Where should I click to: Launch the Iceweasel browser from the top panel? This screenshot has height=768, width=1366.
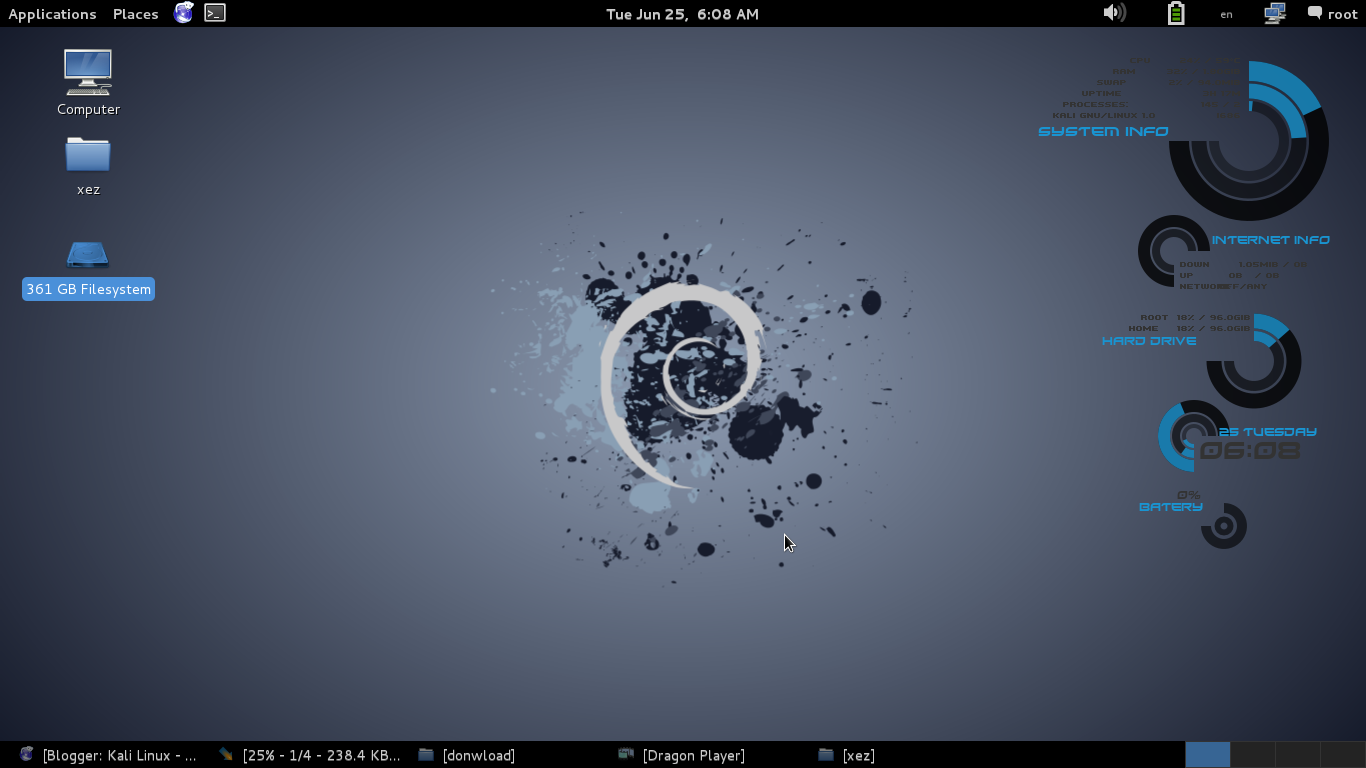(183, 13)
